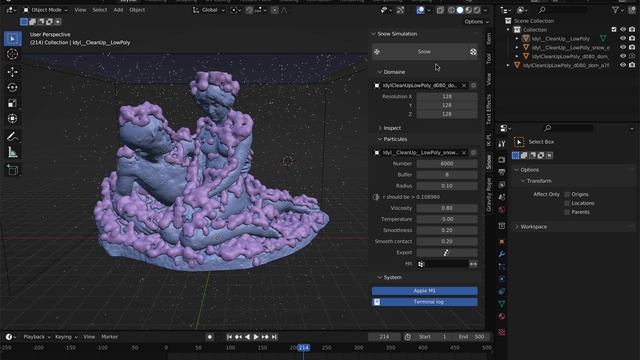
Task: Open the Object Mode dropdown
Action: tap(45, 10)
